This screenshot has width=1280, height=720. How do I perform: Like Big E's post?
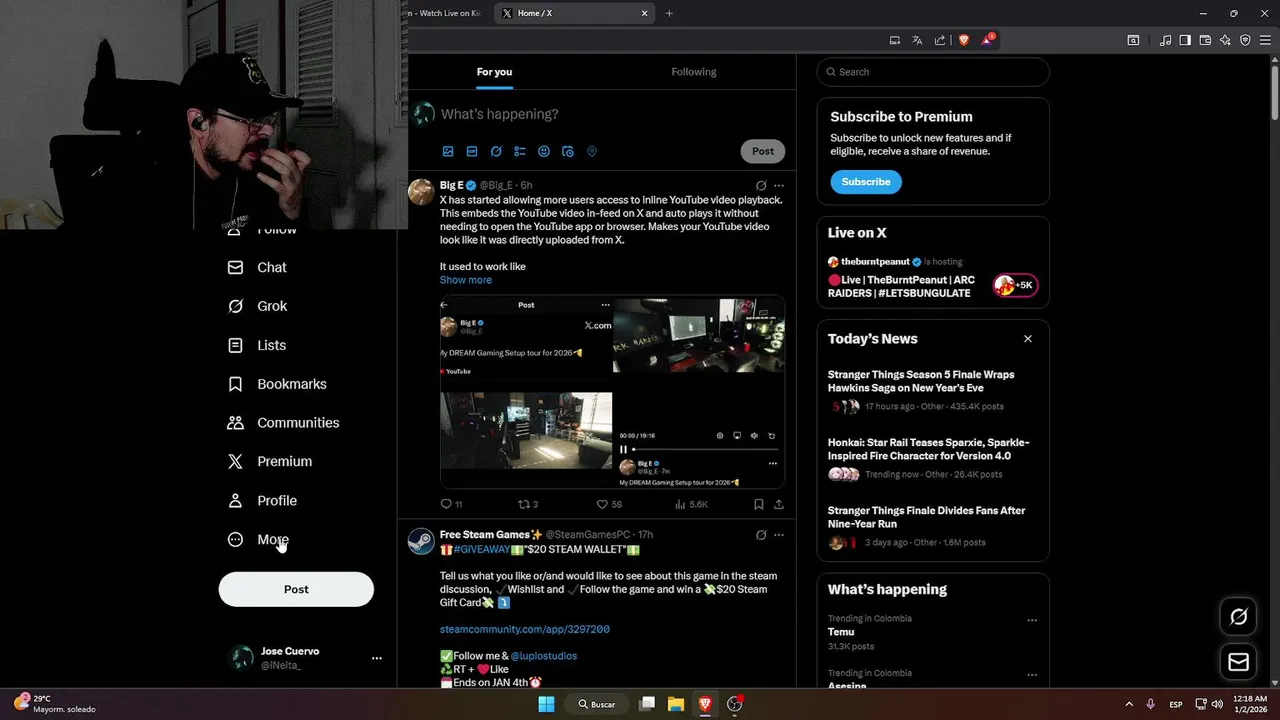click(609, 504)
